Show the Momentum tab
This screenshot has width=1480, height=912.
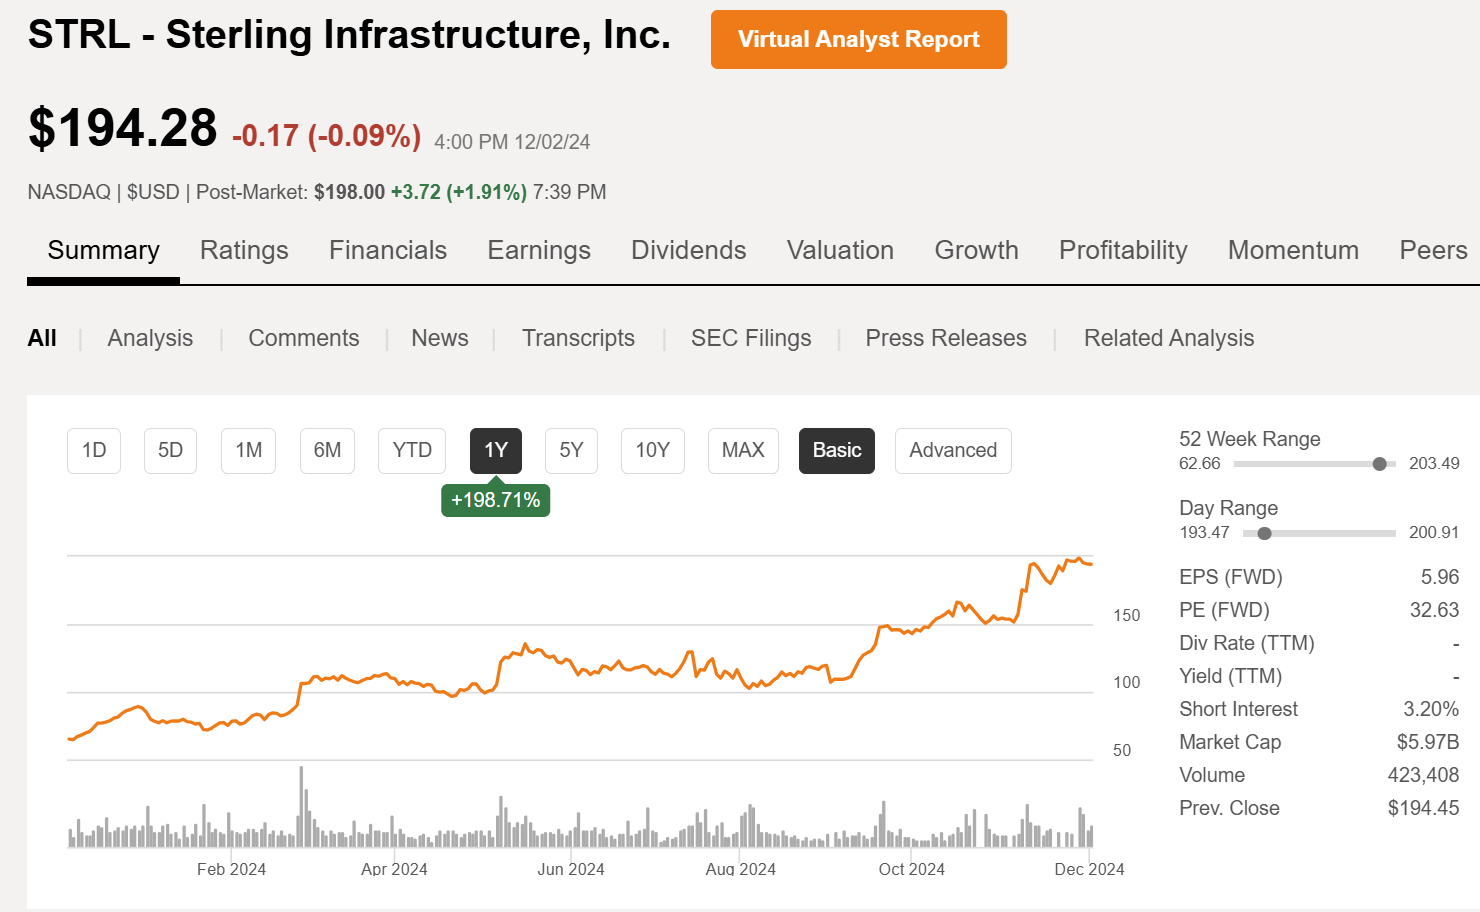[1293, 250]
